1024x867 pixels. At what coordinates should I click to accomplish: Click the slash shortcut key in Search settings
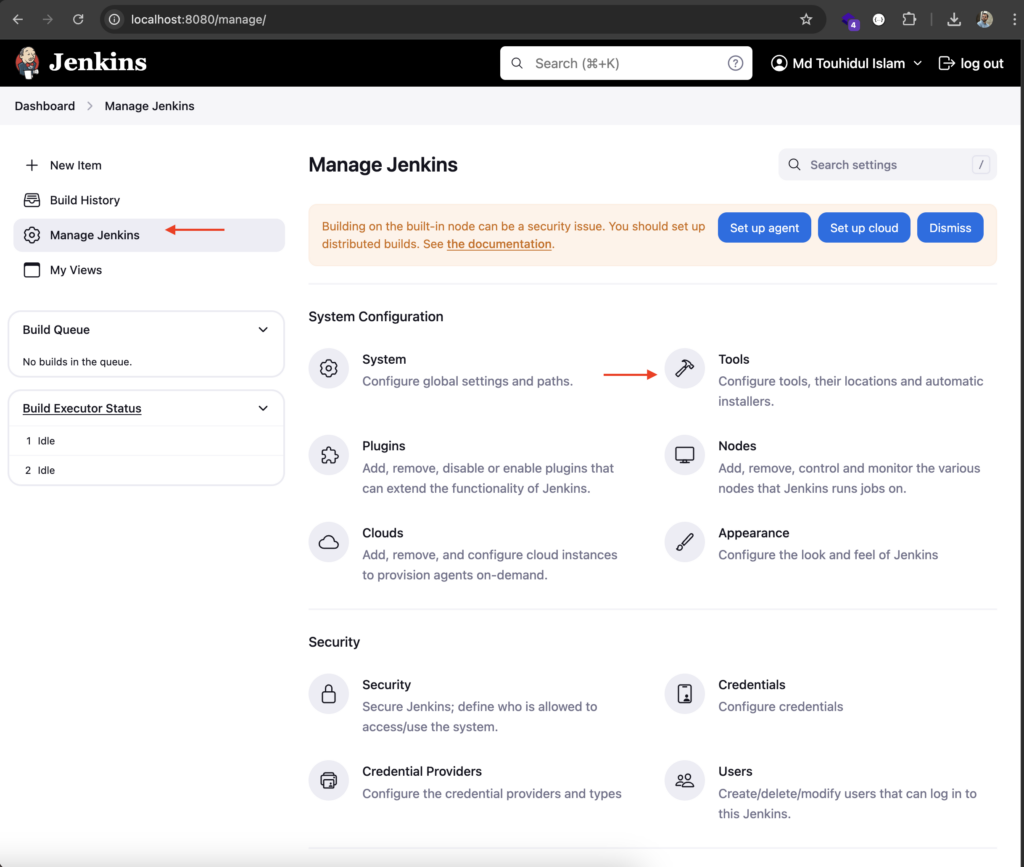tap(980, 165)
